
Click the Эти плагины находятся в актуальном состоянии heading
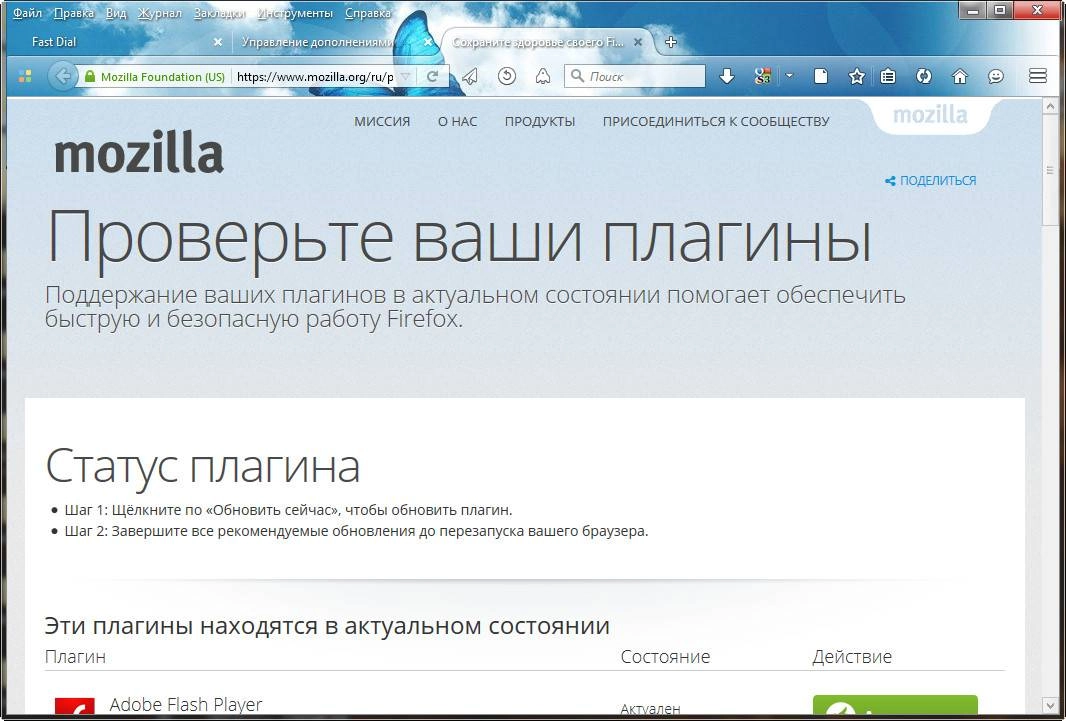pos(327,626)
